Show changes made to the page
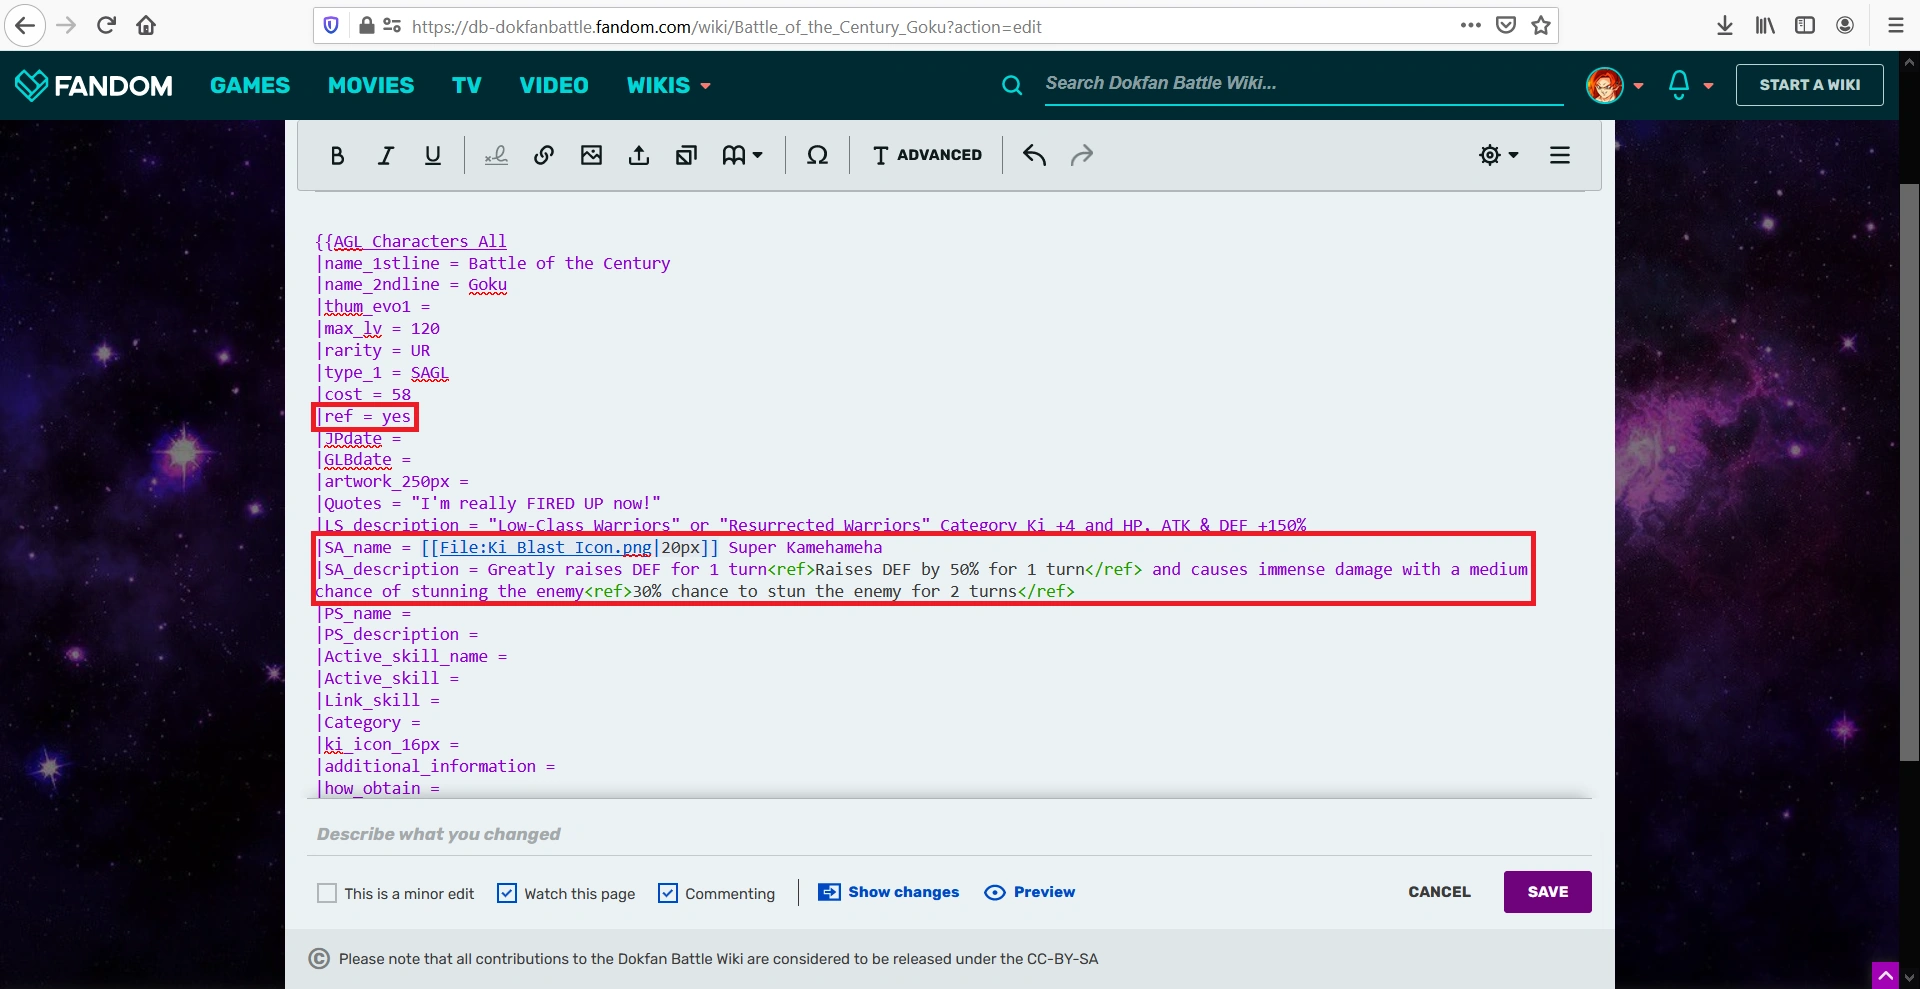This screenshot has width=1920, height=989. pos(888,892)
